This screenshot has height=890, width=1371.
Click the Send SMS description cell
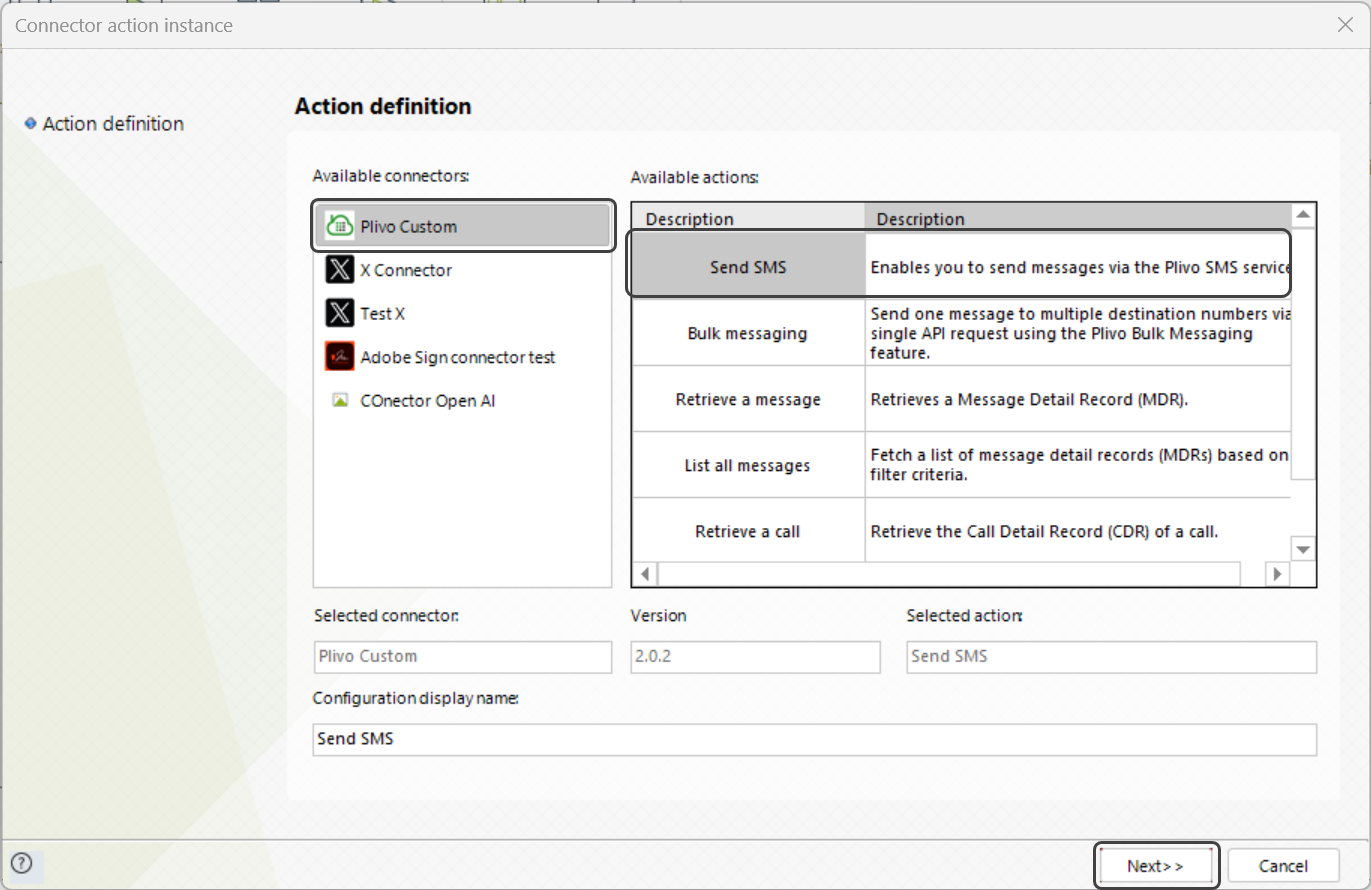pyautogui.click(x=1078, y=267)
